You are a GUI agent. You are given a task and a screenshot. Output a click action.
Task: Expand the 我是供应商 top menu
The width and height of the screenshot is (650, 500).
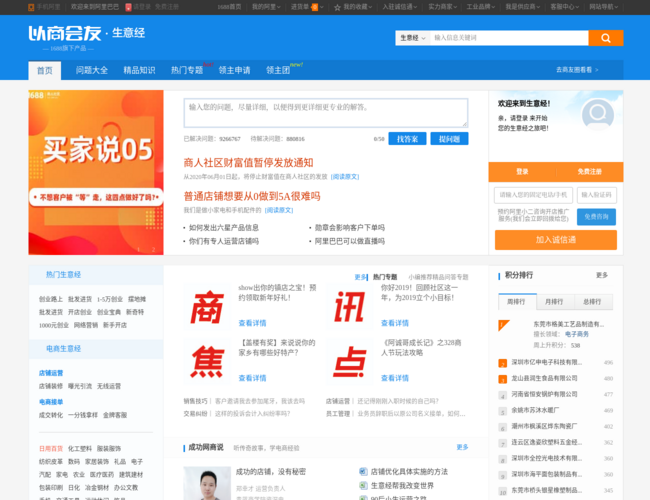522,7
